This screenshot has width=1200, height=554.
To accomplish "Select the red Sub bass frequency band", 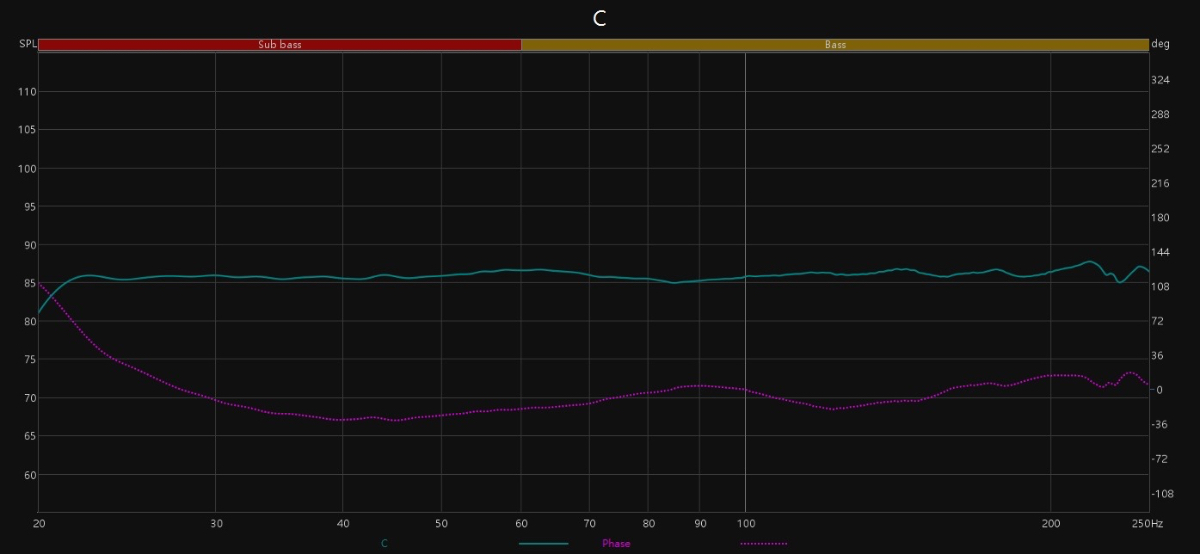I will click(x=280, y=45).
